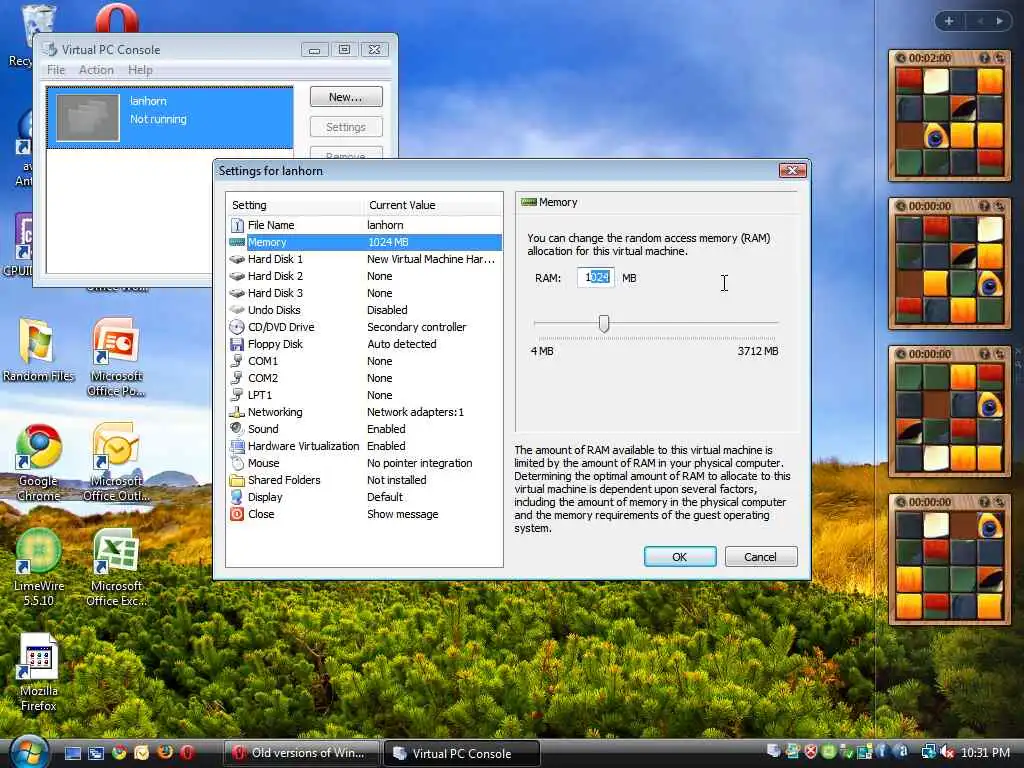Open the File menu in Virtual PC Console

(56, 70)
